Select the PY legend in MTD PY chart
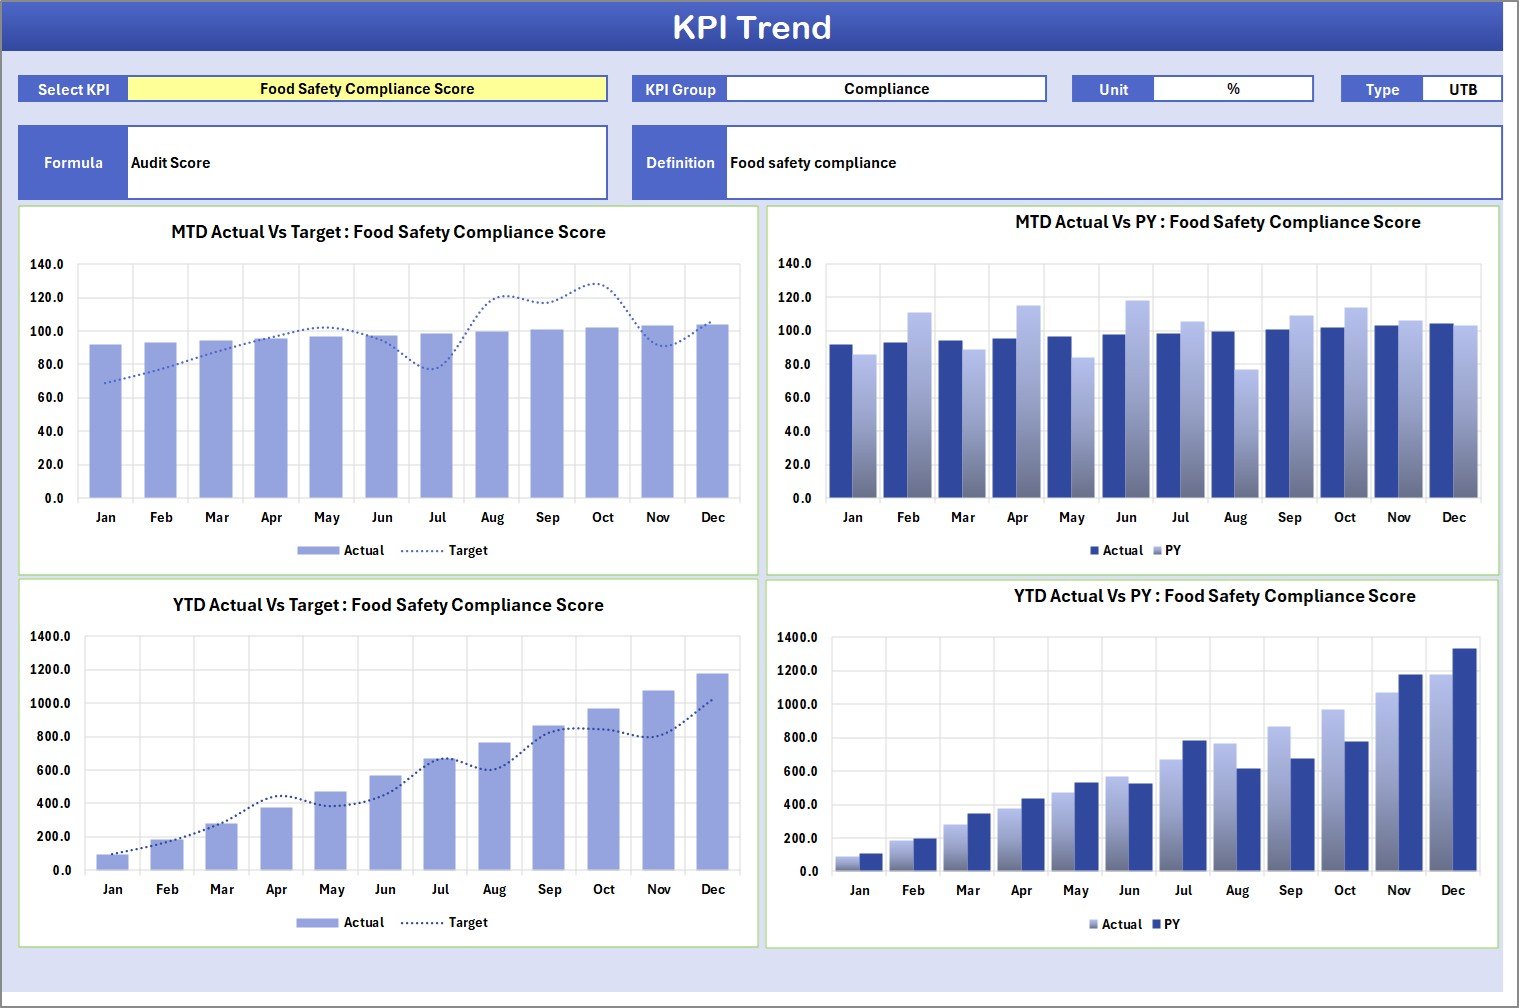 coord(1172,550)
